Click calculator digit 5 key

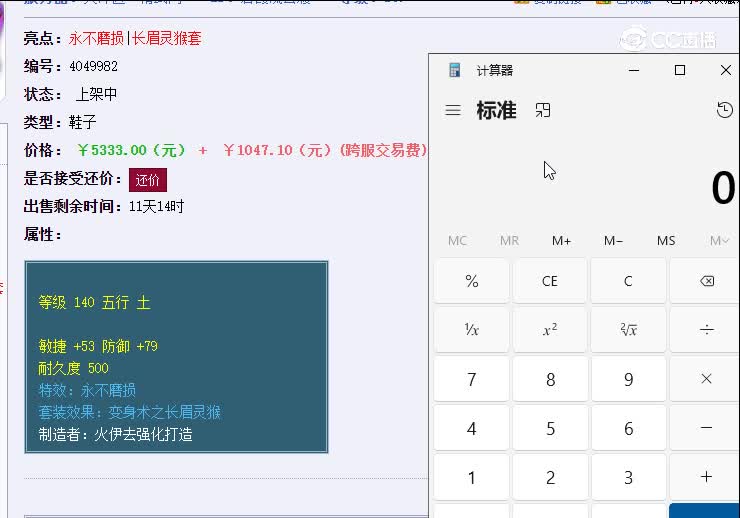pos(550,428)
